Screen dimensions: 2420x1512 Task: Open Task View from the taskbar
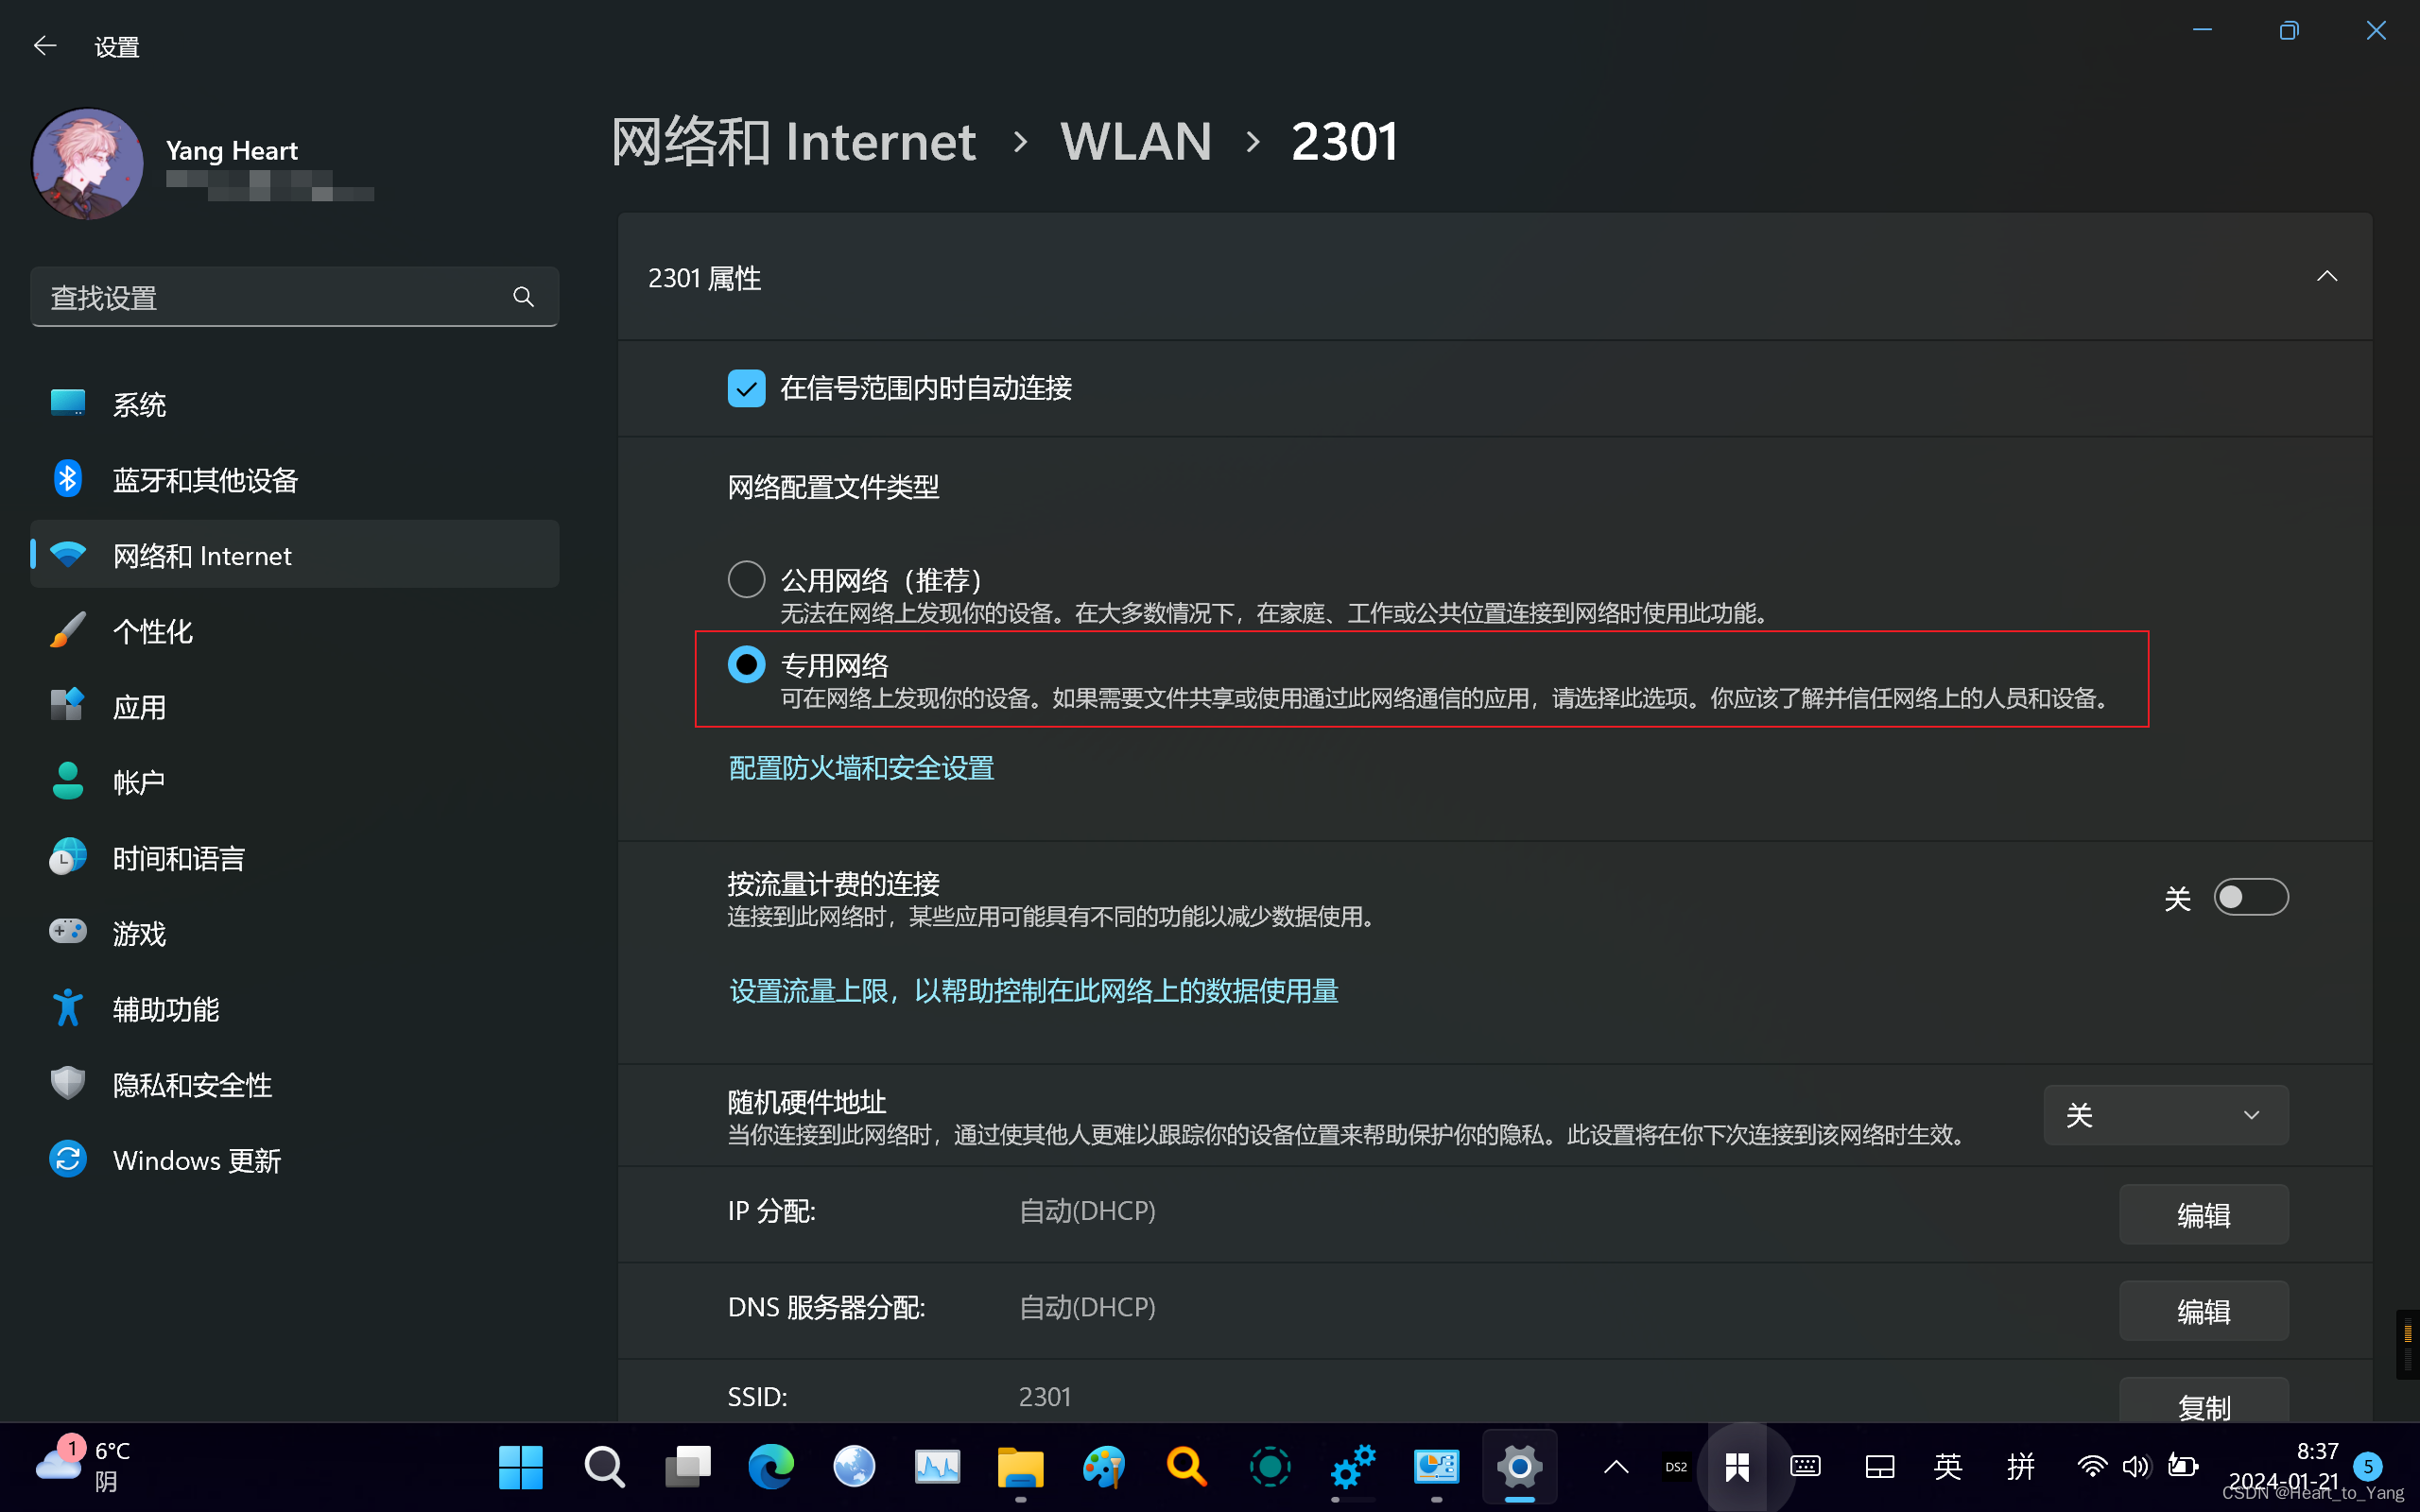pyautogui.click(x=688, y=1467)
